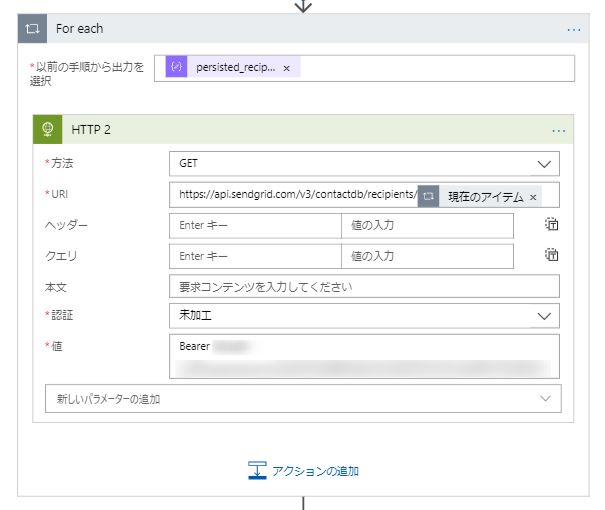
Task: Switch ヘッダー to text mode icon
Action: point(551,224)
